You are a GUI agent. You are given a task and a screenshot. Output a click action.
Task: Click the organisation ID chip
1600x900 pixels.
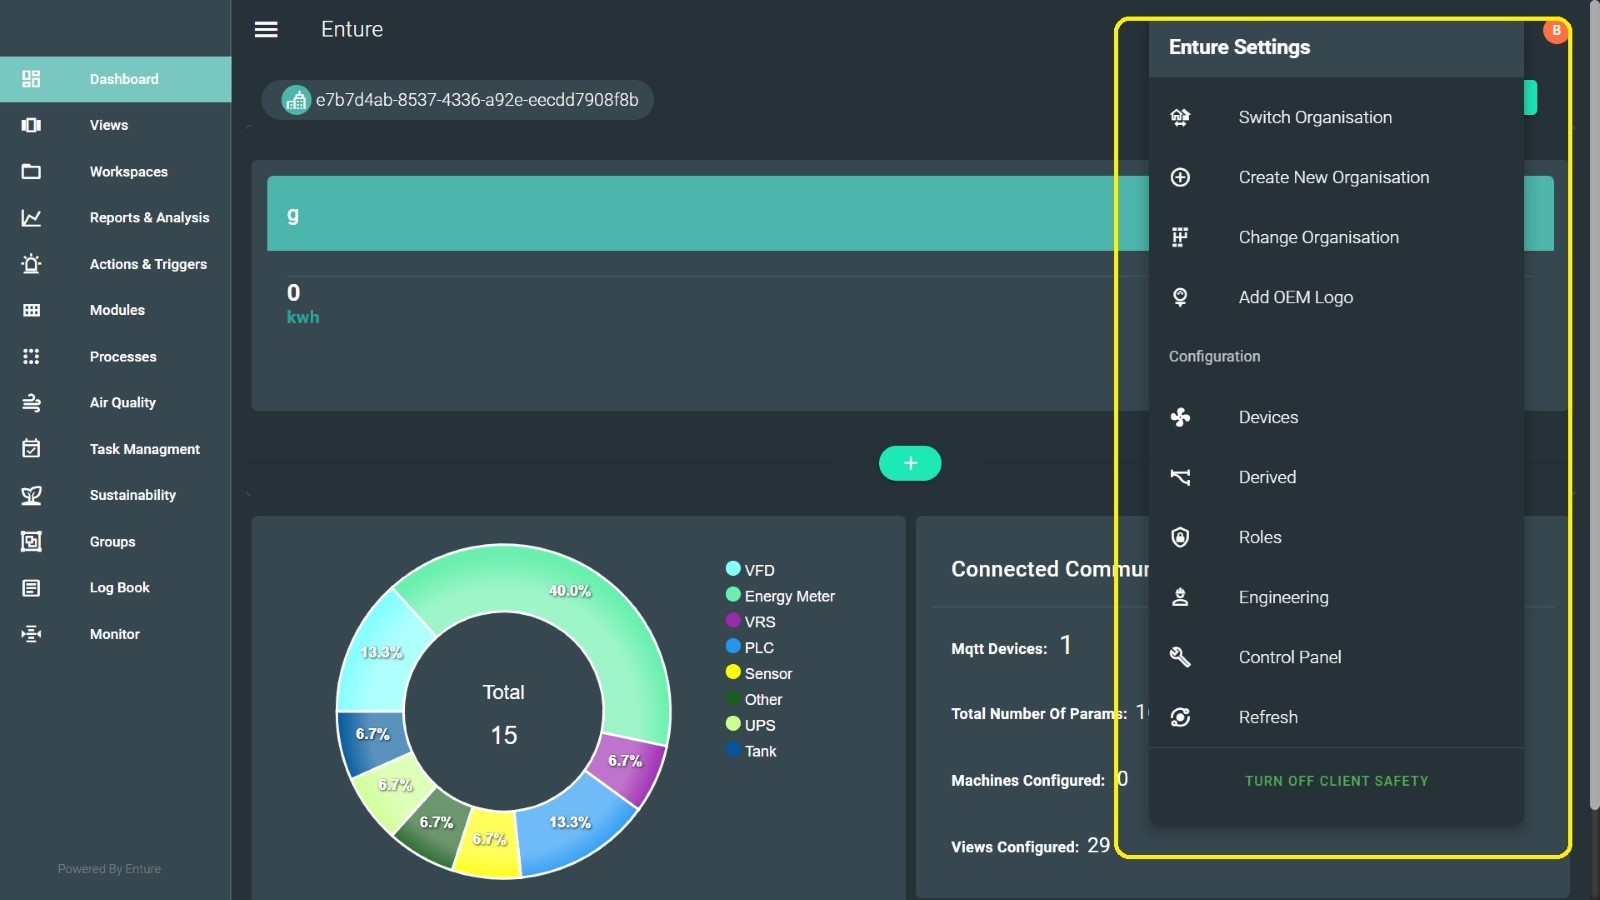[x=458, y=100]
